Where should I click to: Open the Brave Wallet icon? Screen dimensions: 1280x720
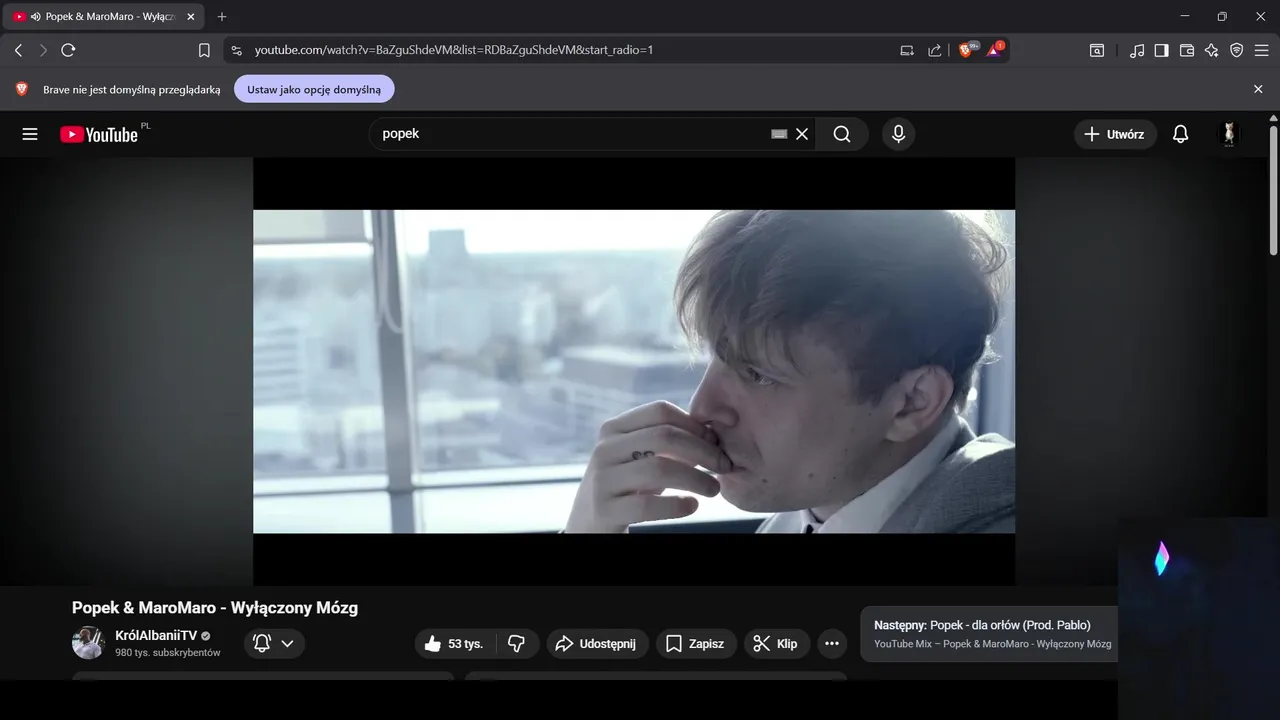point(1187,50)
